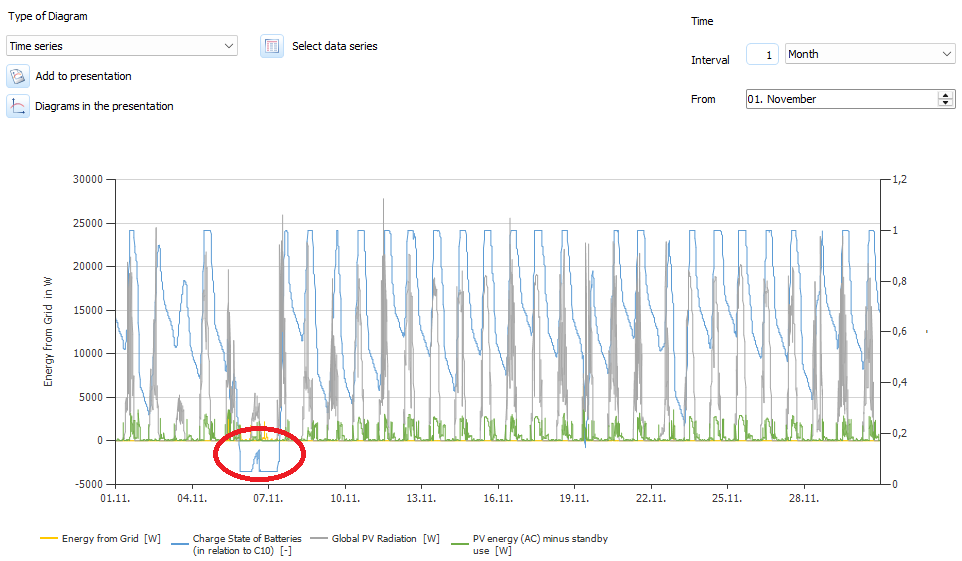Click inside the red circled area on the chart

point(259,455)
